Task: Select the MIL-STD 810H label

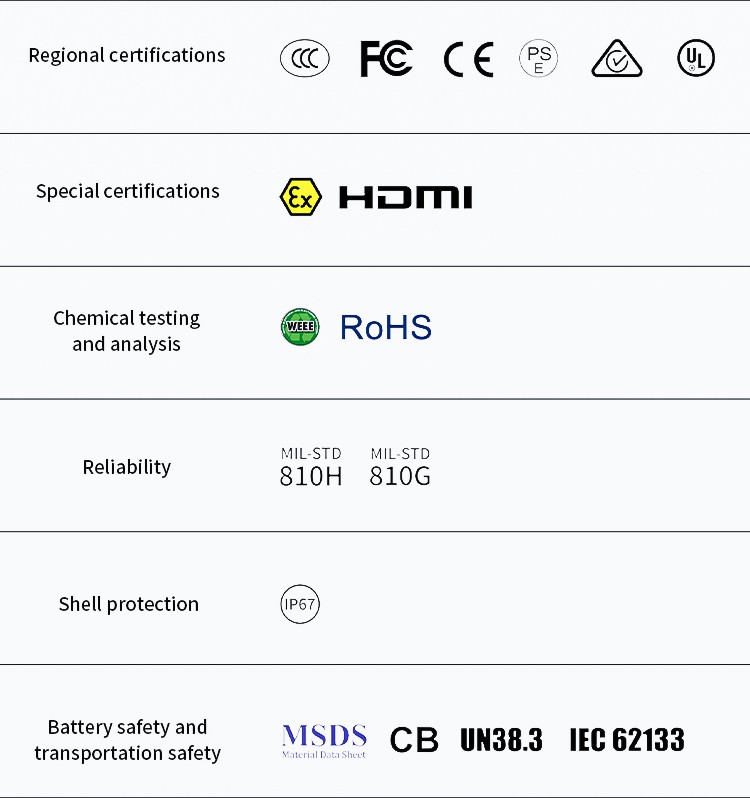Action: [311, 467]
